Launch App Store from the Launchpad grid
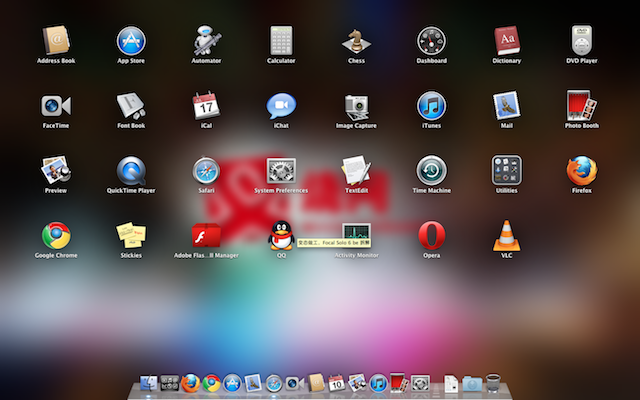This screenshot has width=640, height=400. click(131, 40)
